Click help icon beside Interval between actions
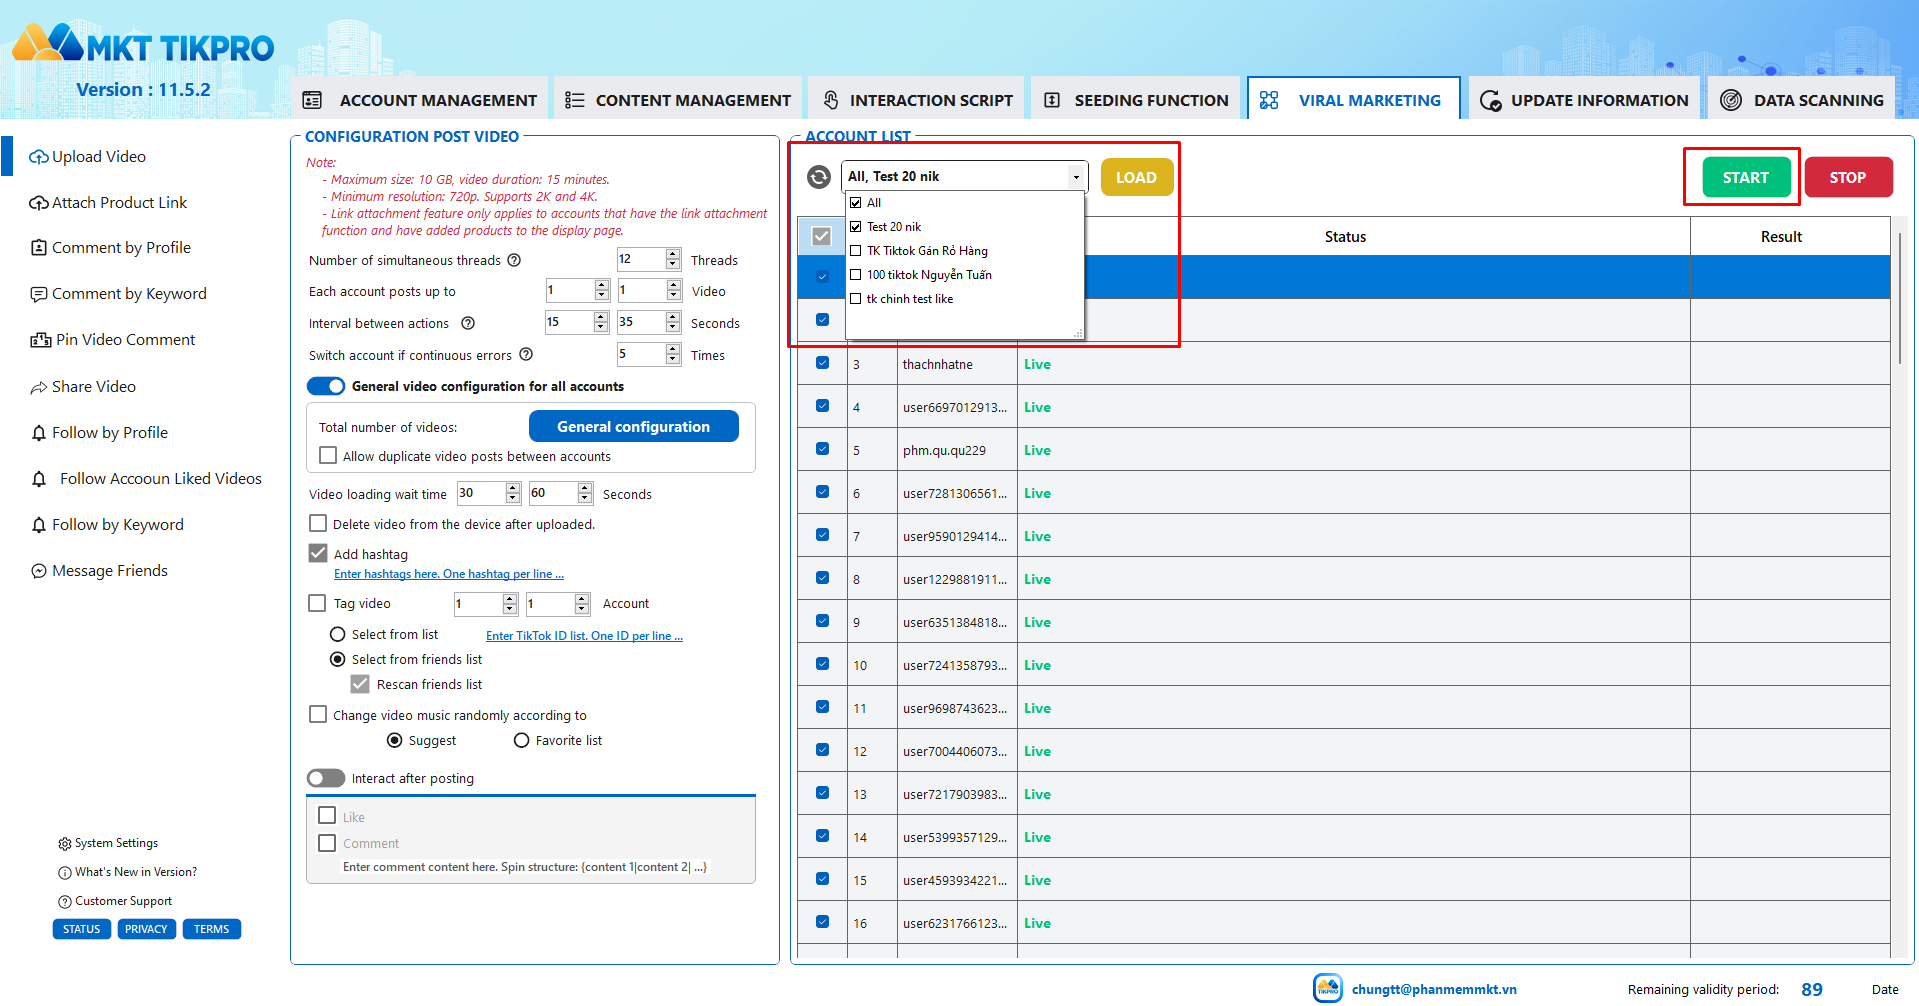The height and width of the screenshot is (1006, 1919). pos(468,323)
